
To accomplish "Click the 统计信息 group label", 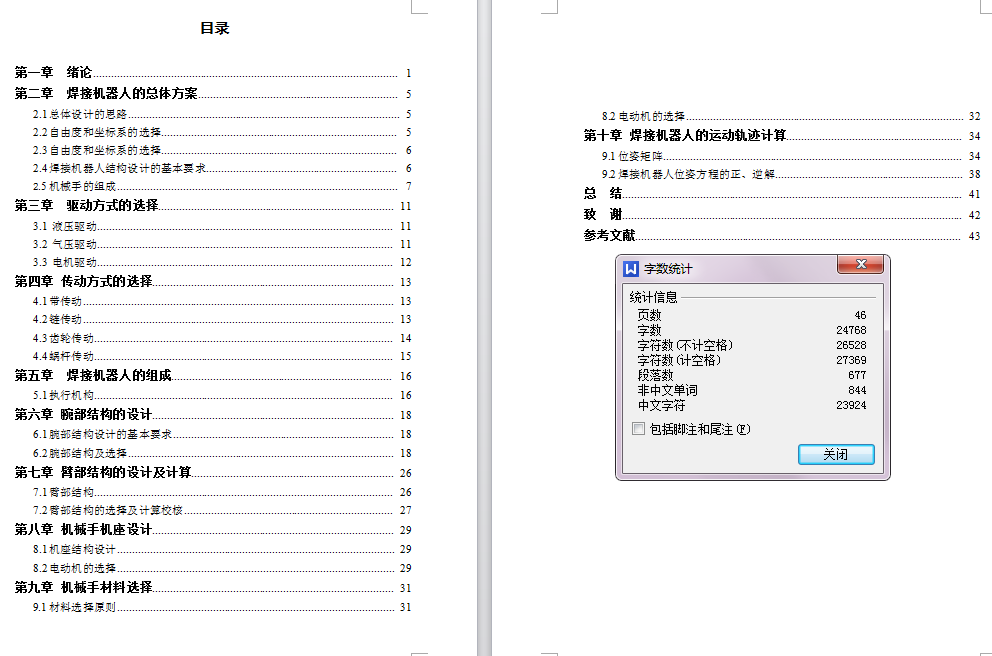I will [x=653, y=297].
